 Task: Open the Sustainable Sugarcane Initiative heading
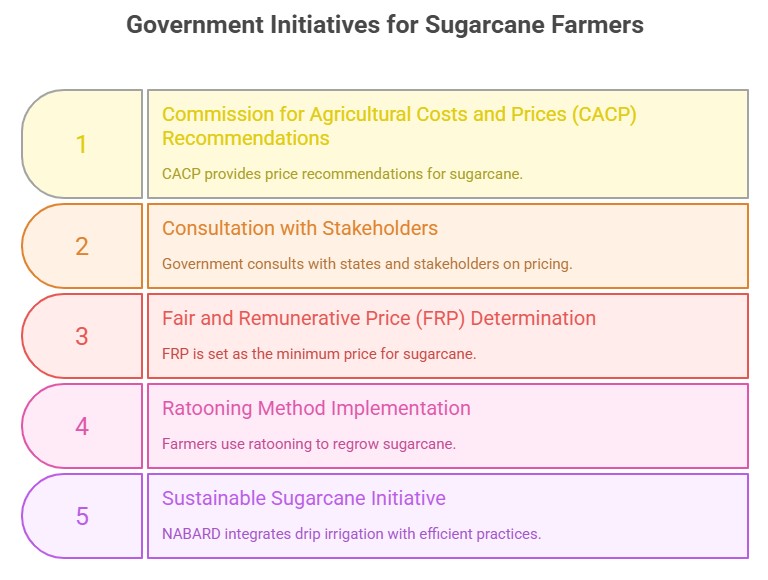[304, 498]
